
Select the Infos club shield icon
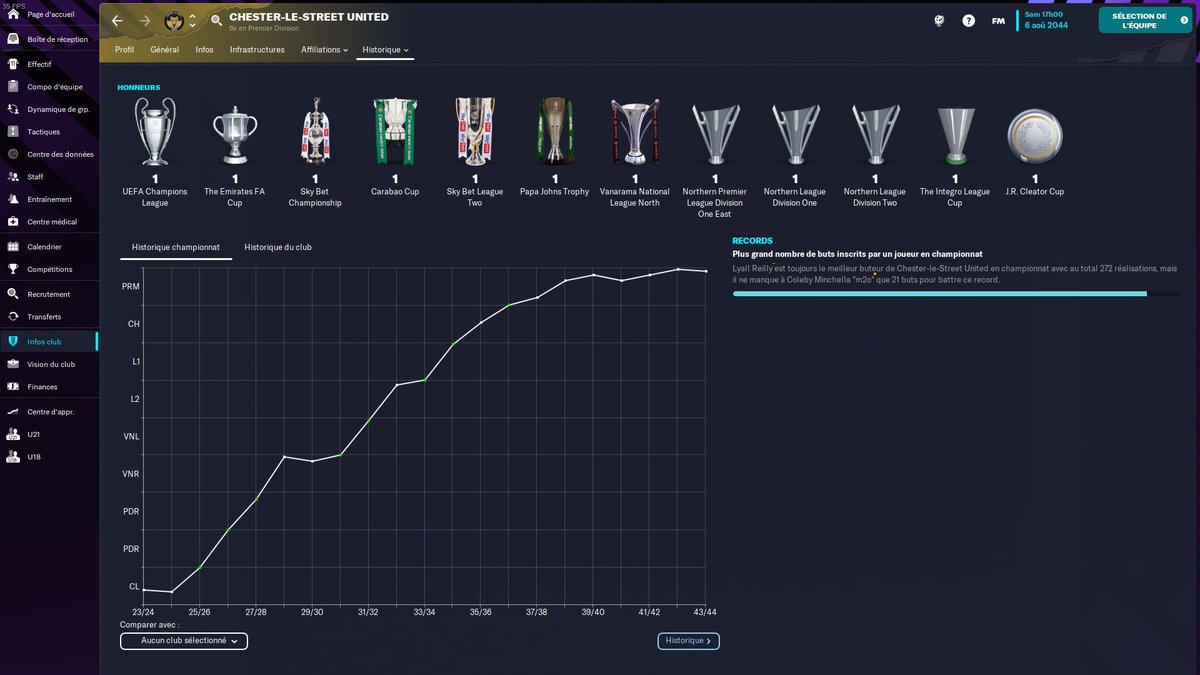pyautogui.click(x=13, y=341)
